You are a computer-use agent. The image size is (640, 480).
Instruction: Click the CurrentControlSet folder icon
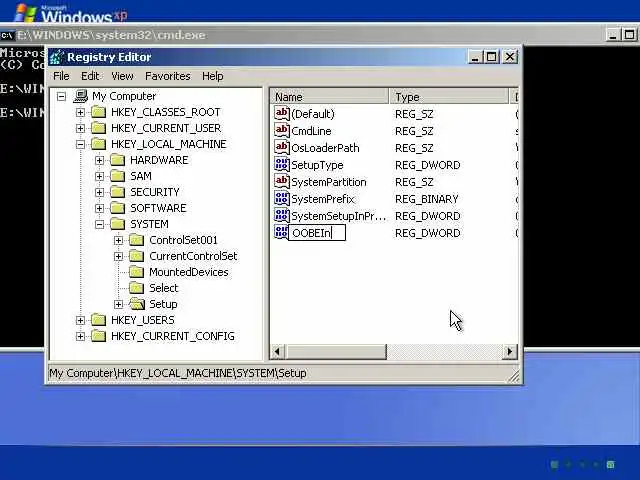point(136,256)
